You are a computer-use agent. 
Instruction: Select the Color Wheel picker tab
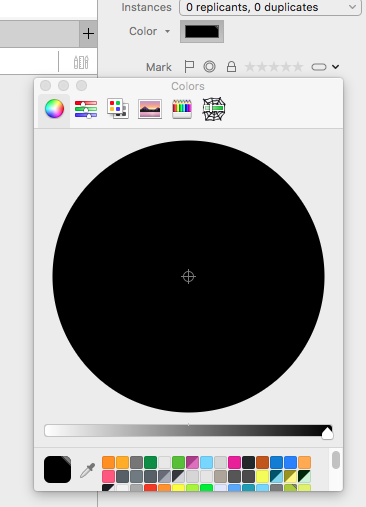54,109
